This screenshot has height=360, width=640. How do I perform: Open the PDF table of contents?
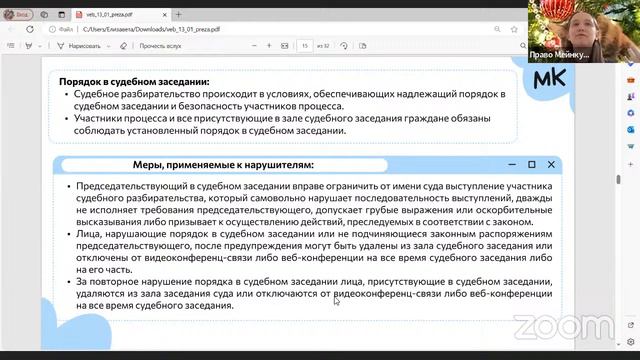[11, 46]
